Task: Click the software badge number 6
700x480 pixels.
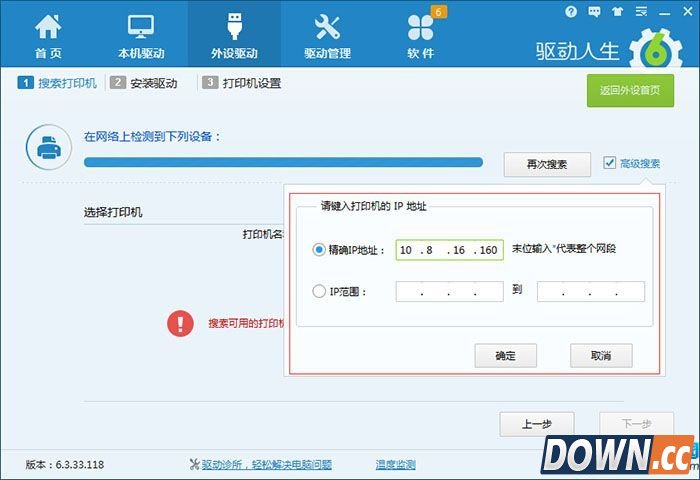Action: click(x=438, y=12)
